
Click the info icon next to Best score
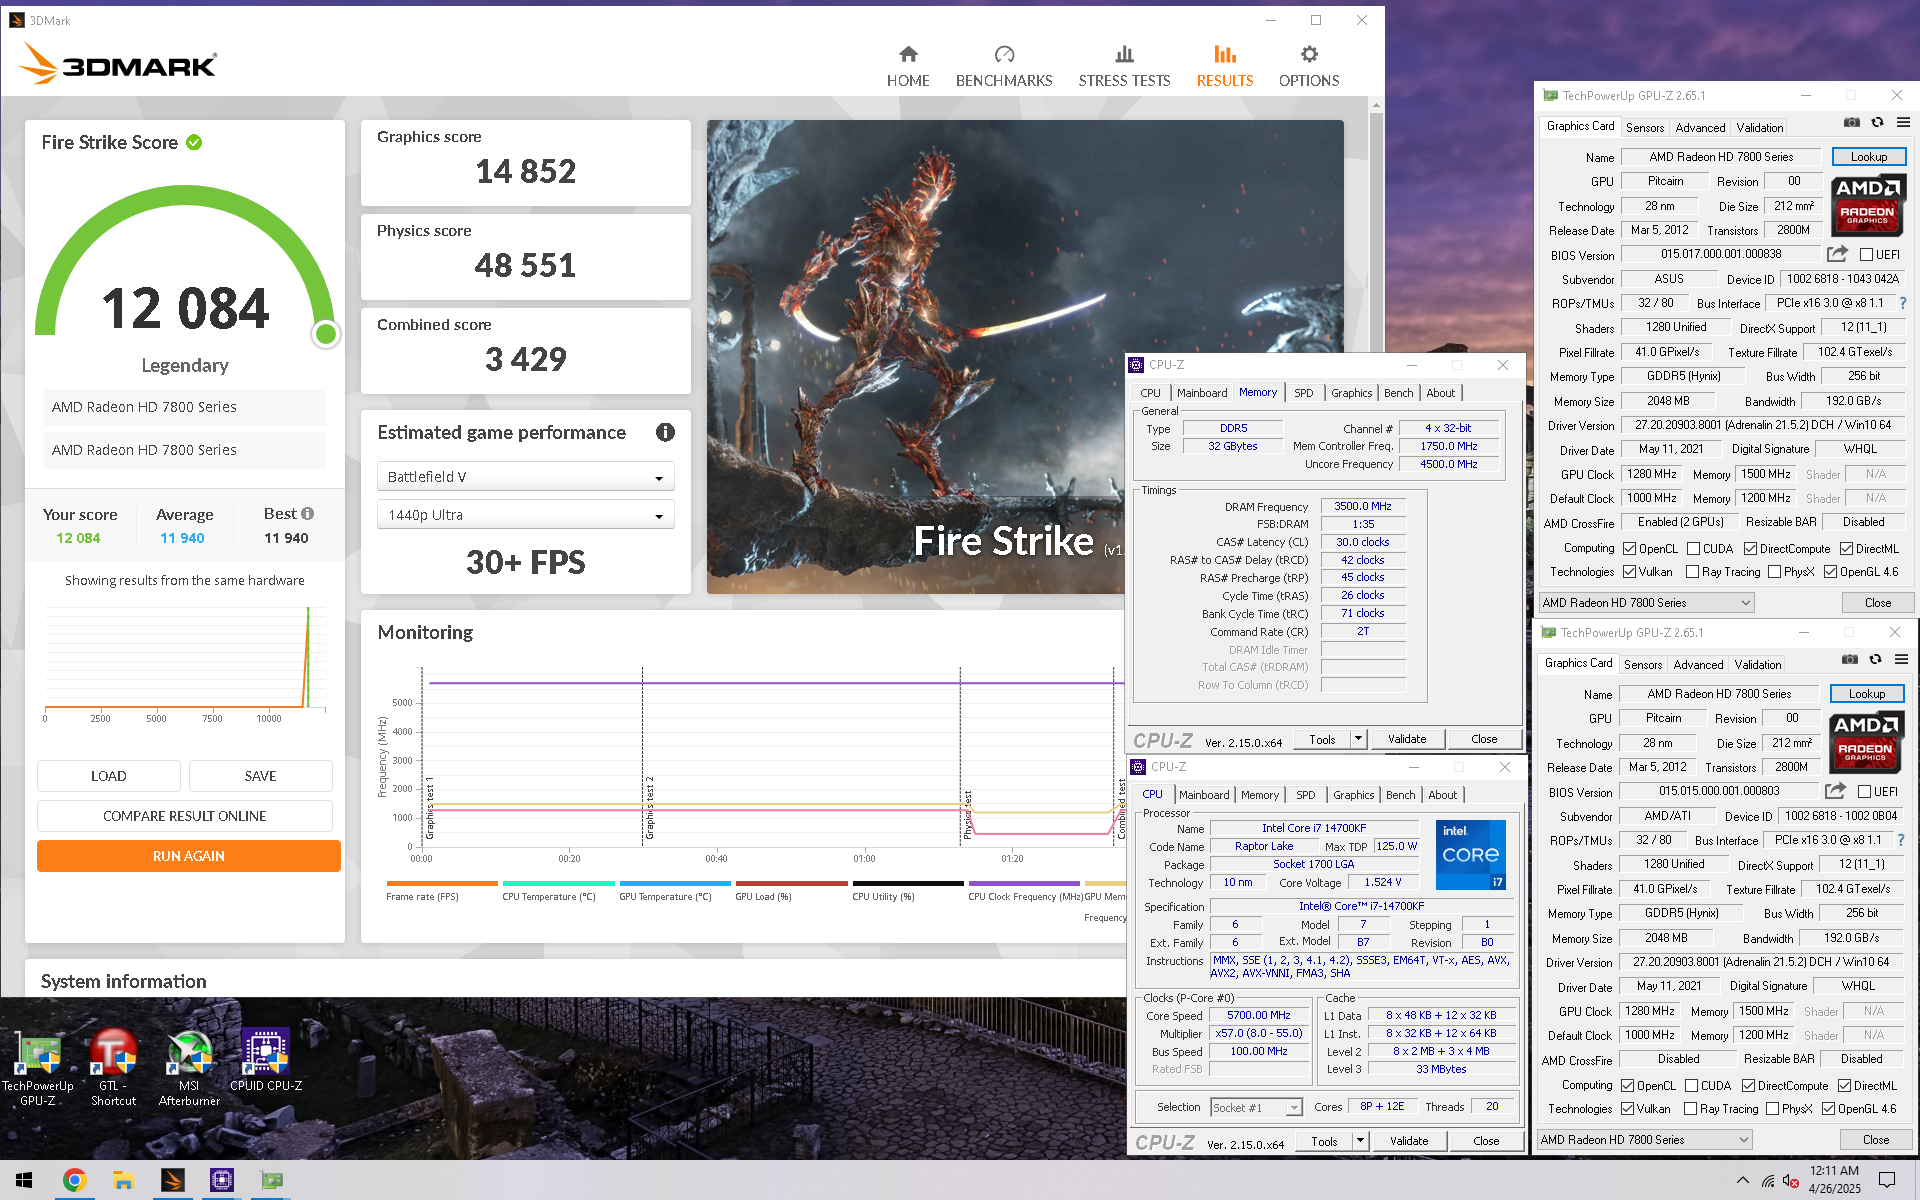[308, 513]
